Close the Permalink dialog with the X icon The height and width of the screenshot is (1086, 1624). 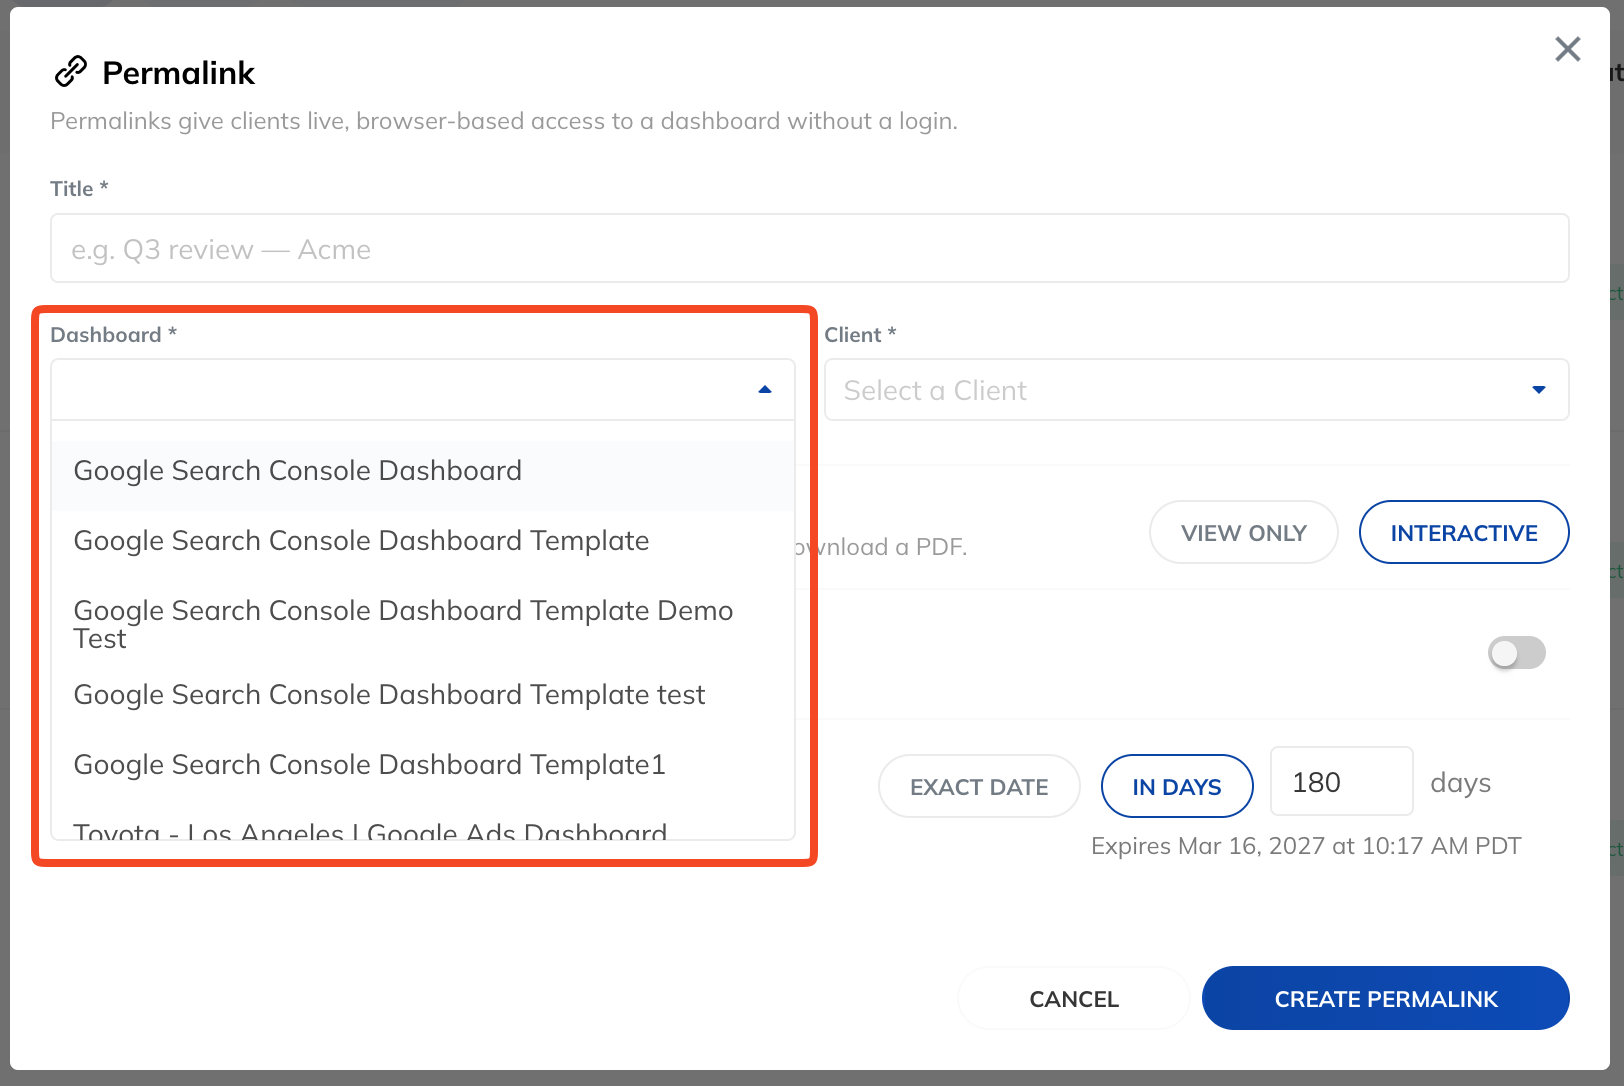1567,49
